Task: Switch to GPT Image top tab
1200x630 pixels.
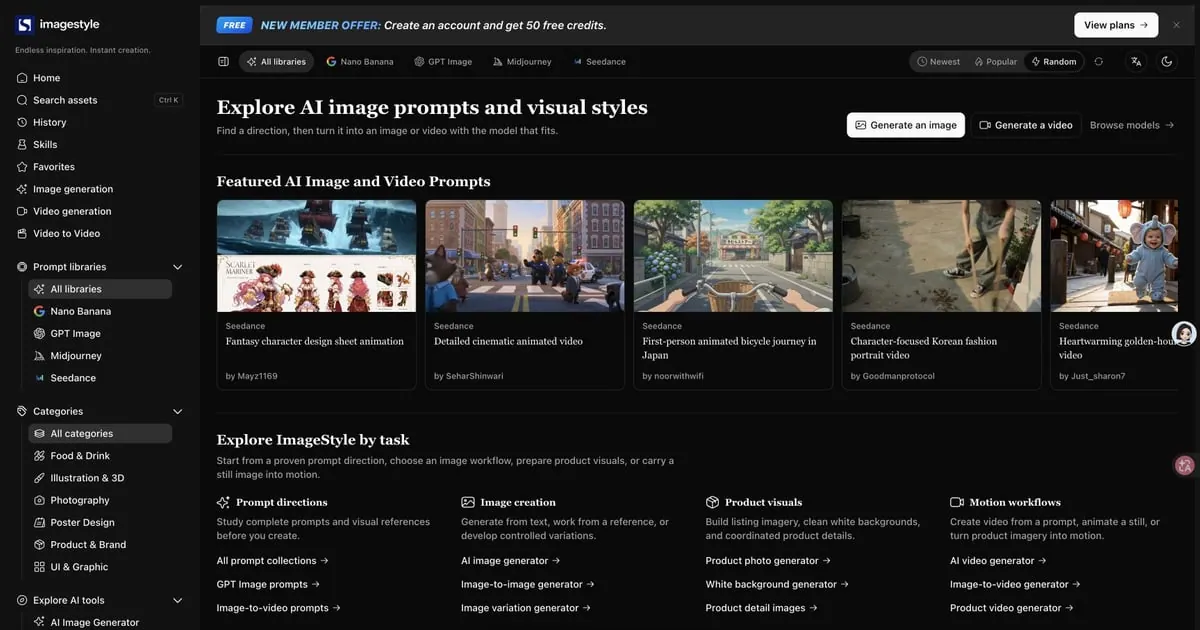Action: pyautogui.click(x=443, y=61)
